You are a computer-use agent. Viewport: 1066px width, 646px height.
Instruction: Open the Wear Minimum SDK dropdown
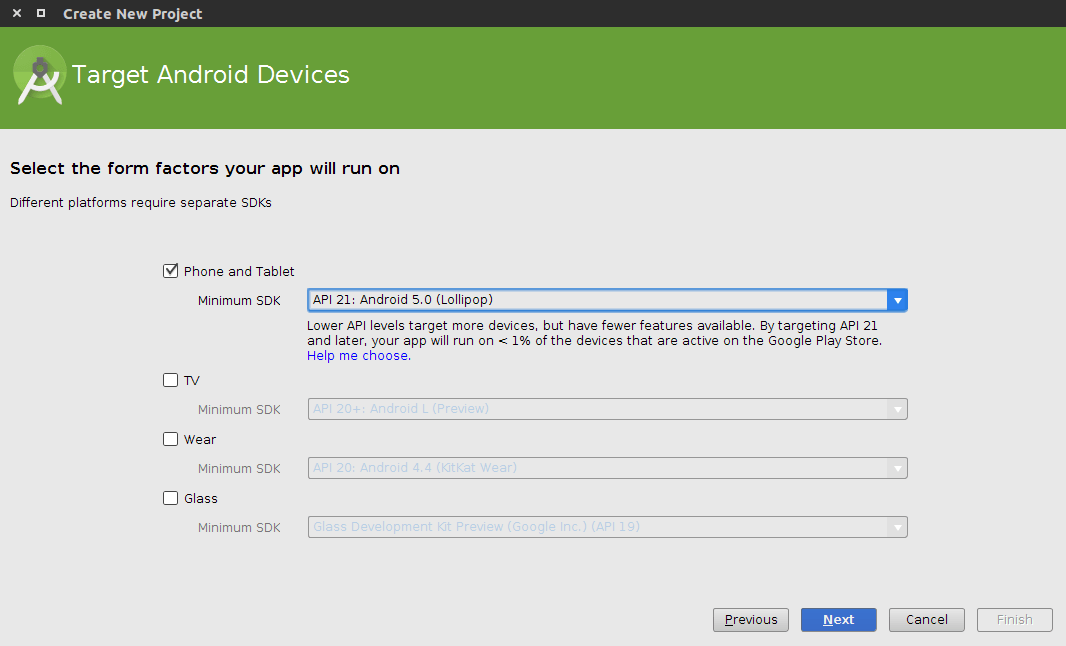click(x=608, y=468)
